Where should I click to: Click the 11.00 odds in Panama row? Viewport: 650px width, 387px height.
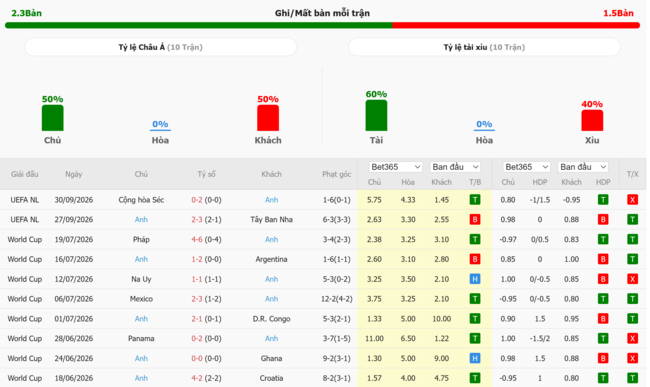(374, 339)
